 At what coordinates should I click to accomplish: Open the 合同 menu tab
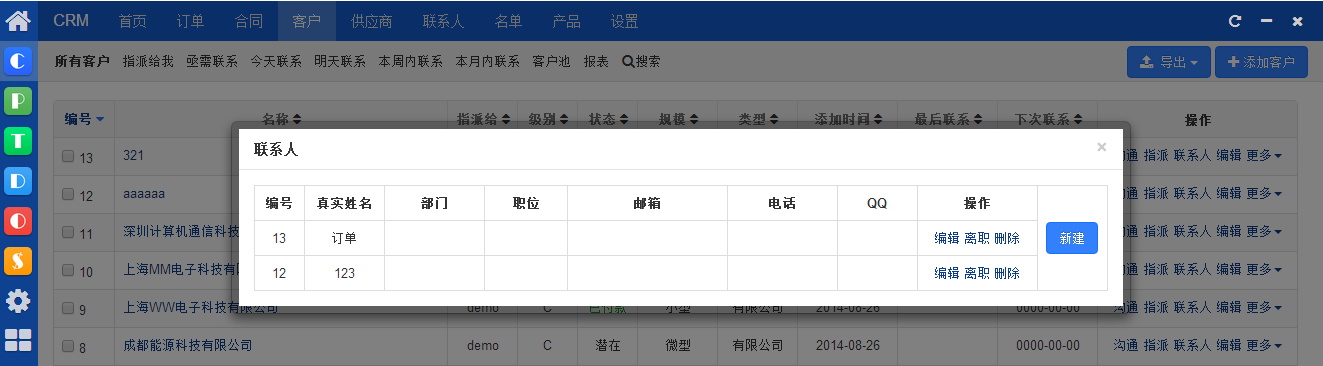(249, 21)
